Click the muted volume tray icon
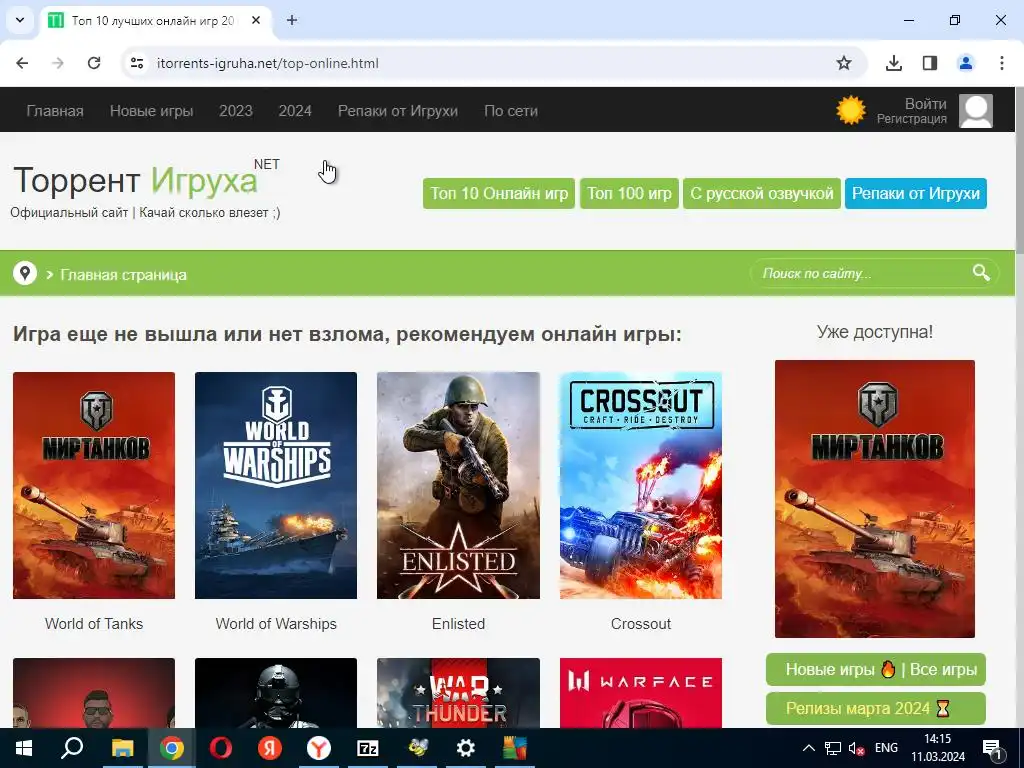This screenshot has width=1024, height=768. (856, 748)
